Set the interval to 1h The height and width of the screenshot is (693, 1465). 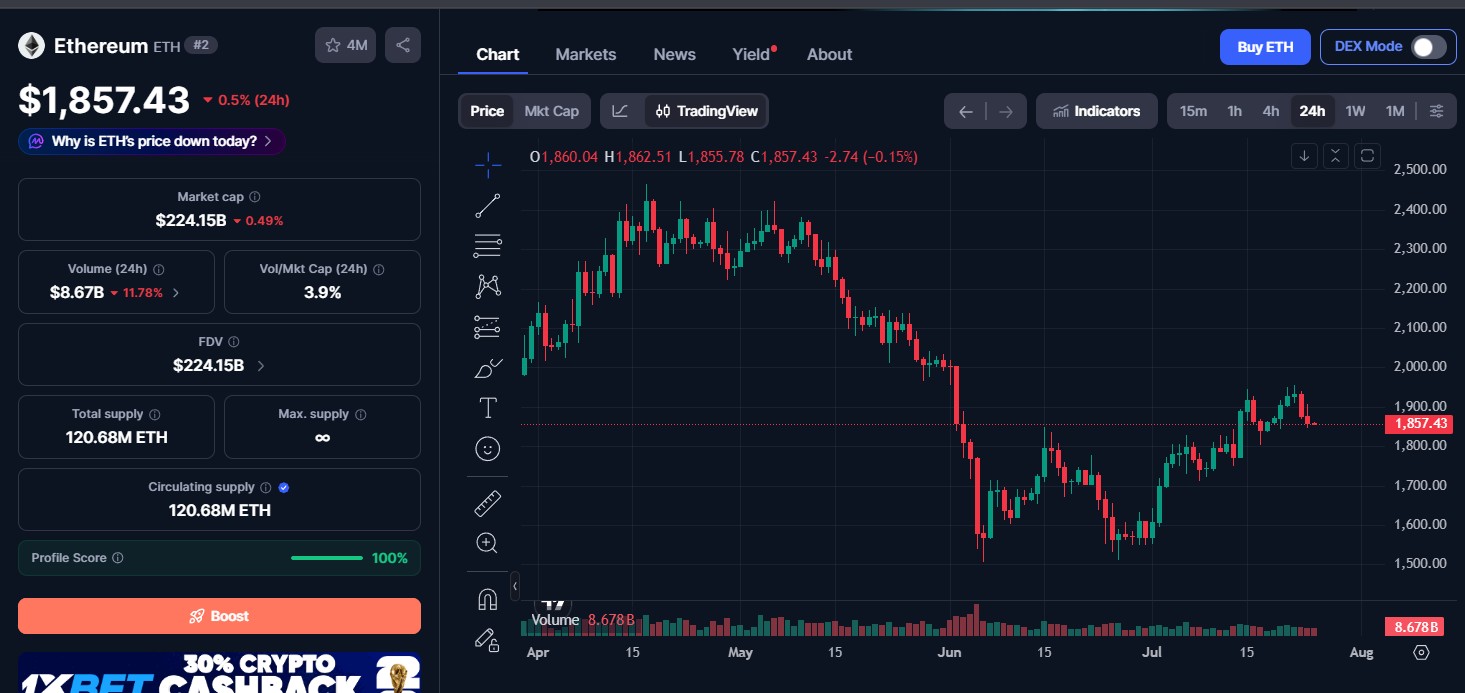tap(1234, 111)
